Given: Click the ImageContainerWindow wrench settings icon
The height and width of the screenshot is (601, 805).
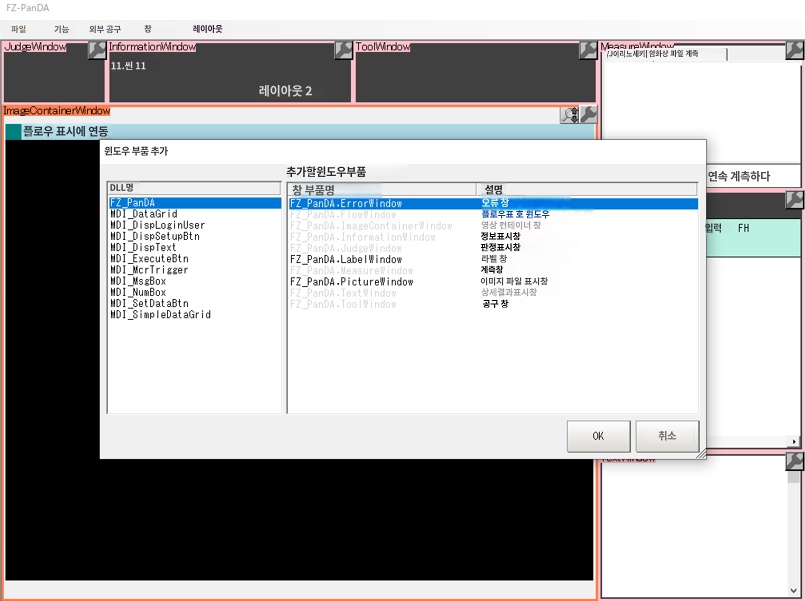Looking at the screenshot, I should (588, 114).
